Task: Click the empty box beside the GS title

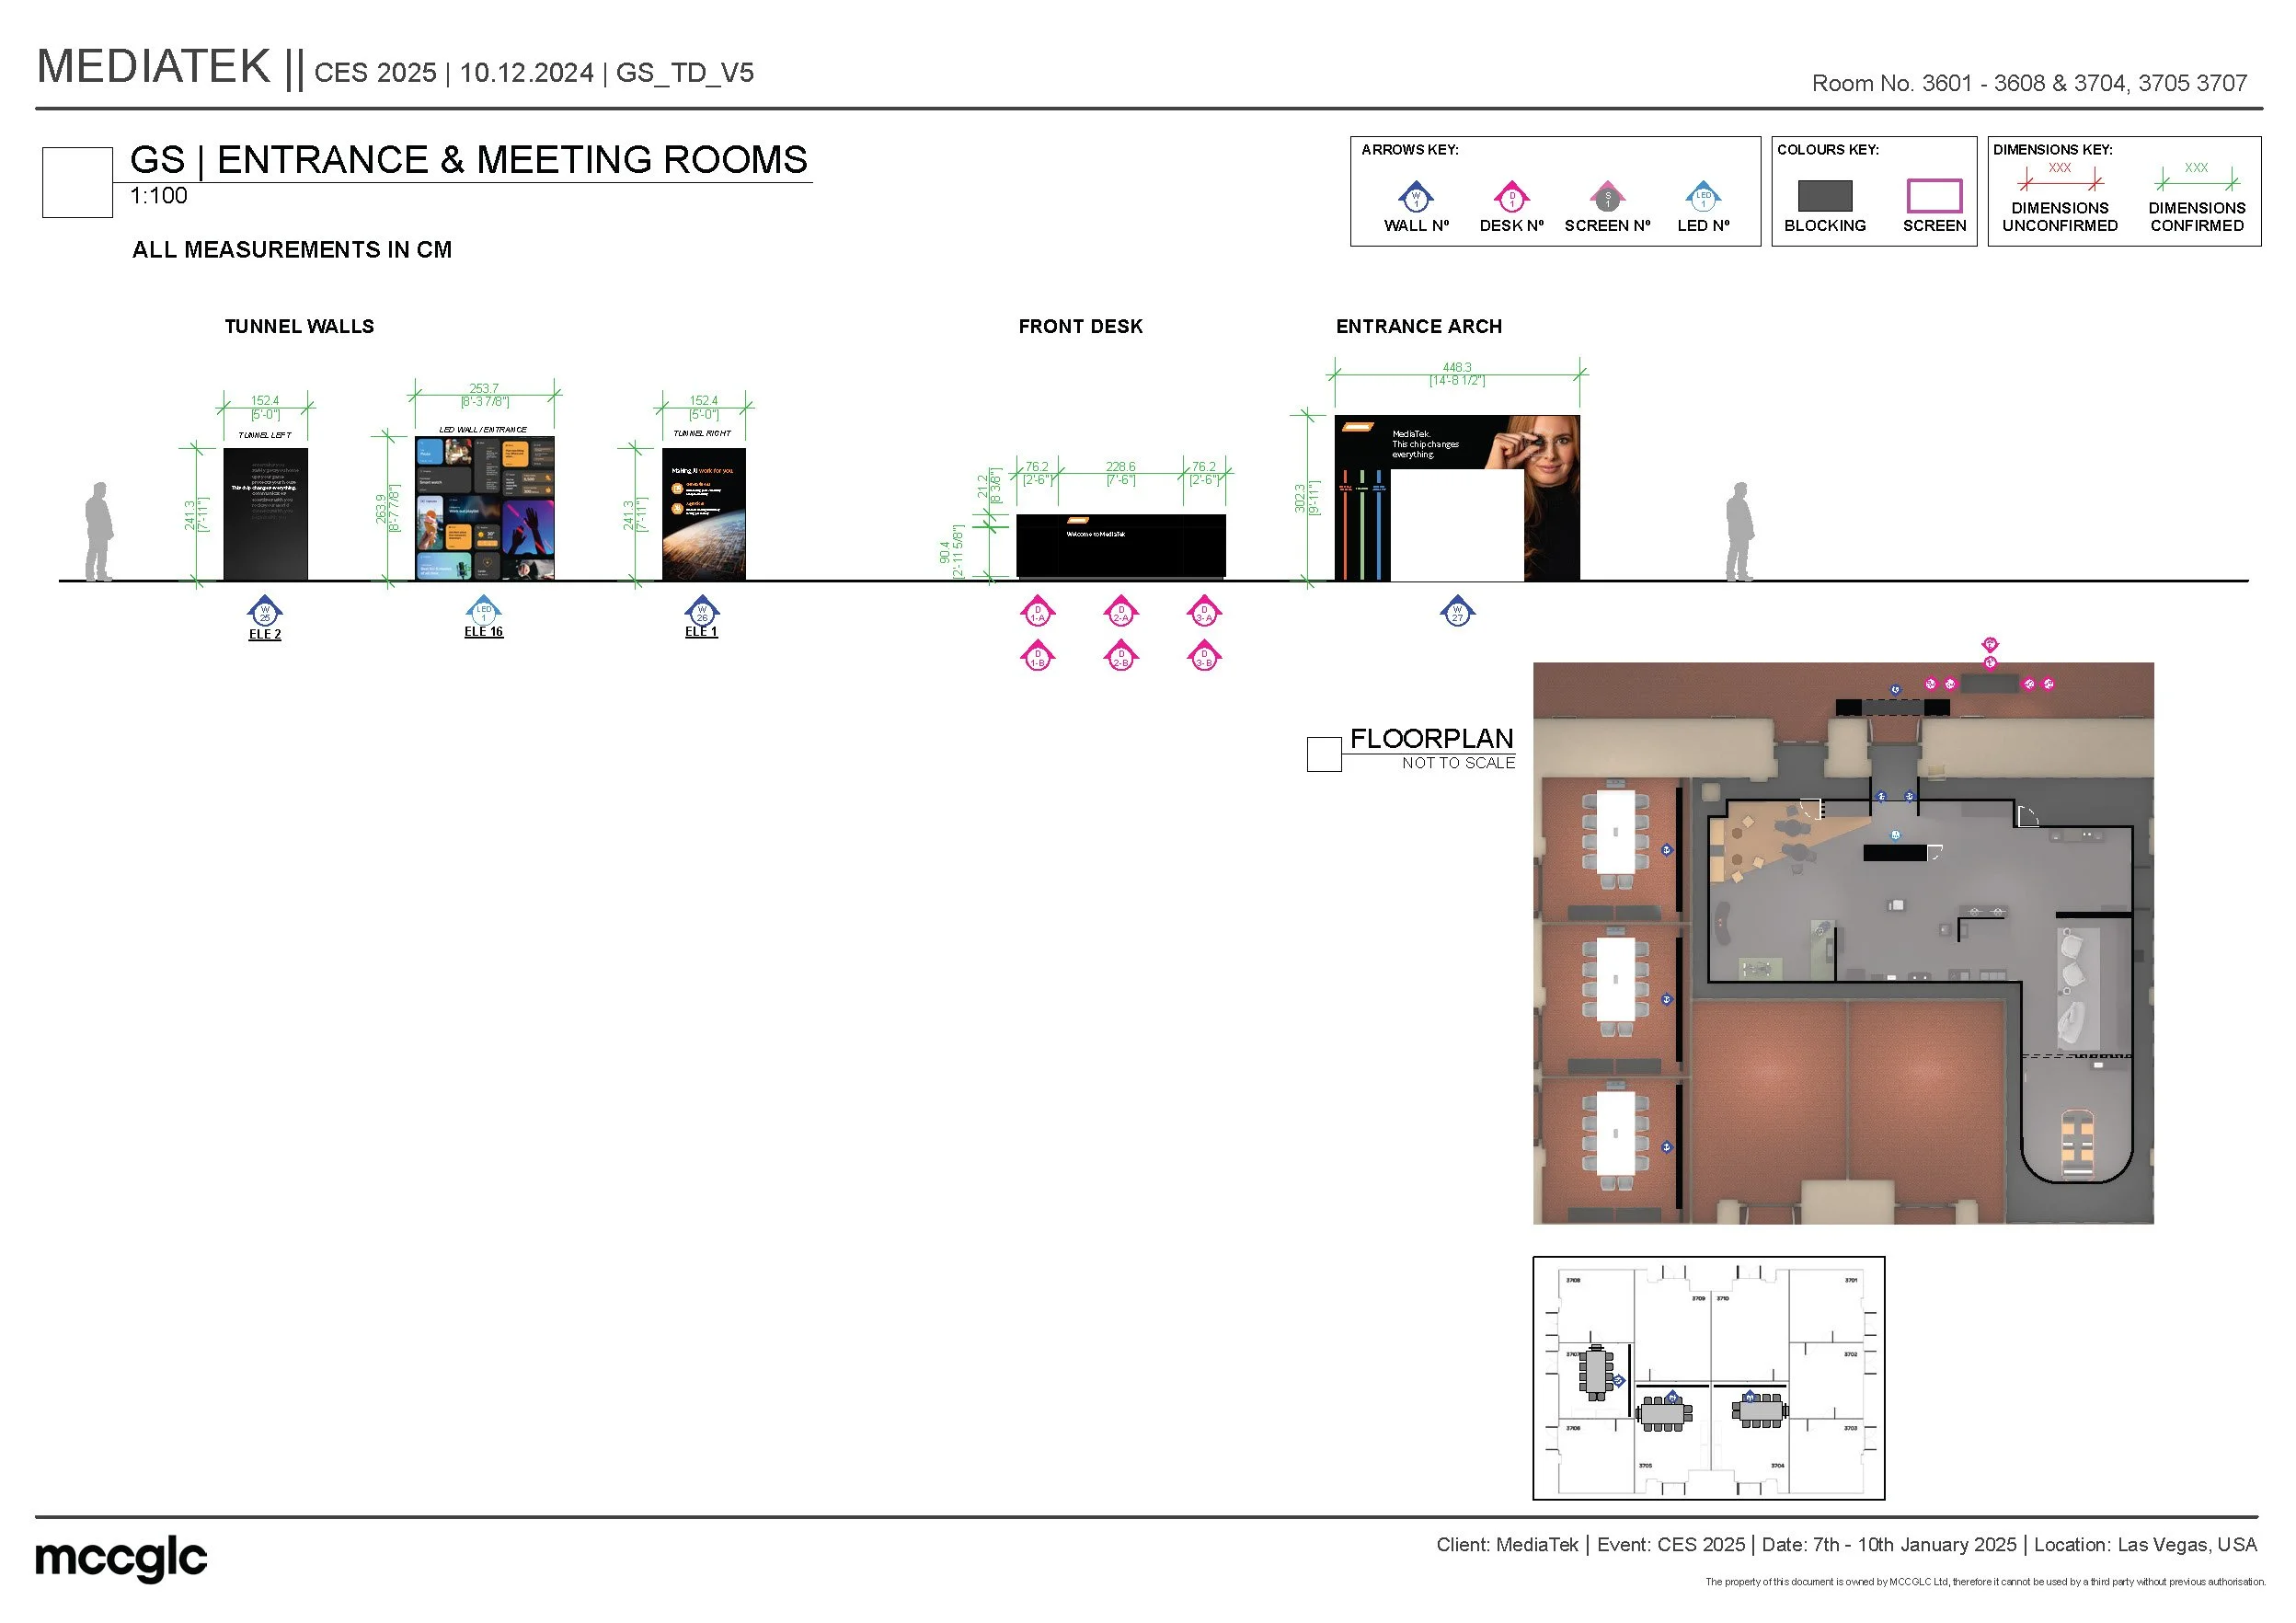Action: click(77, 182)
